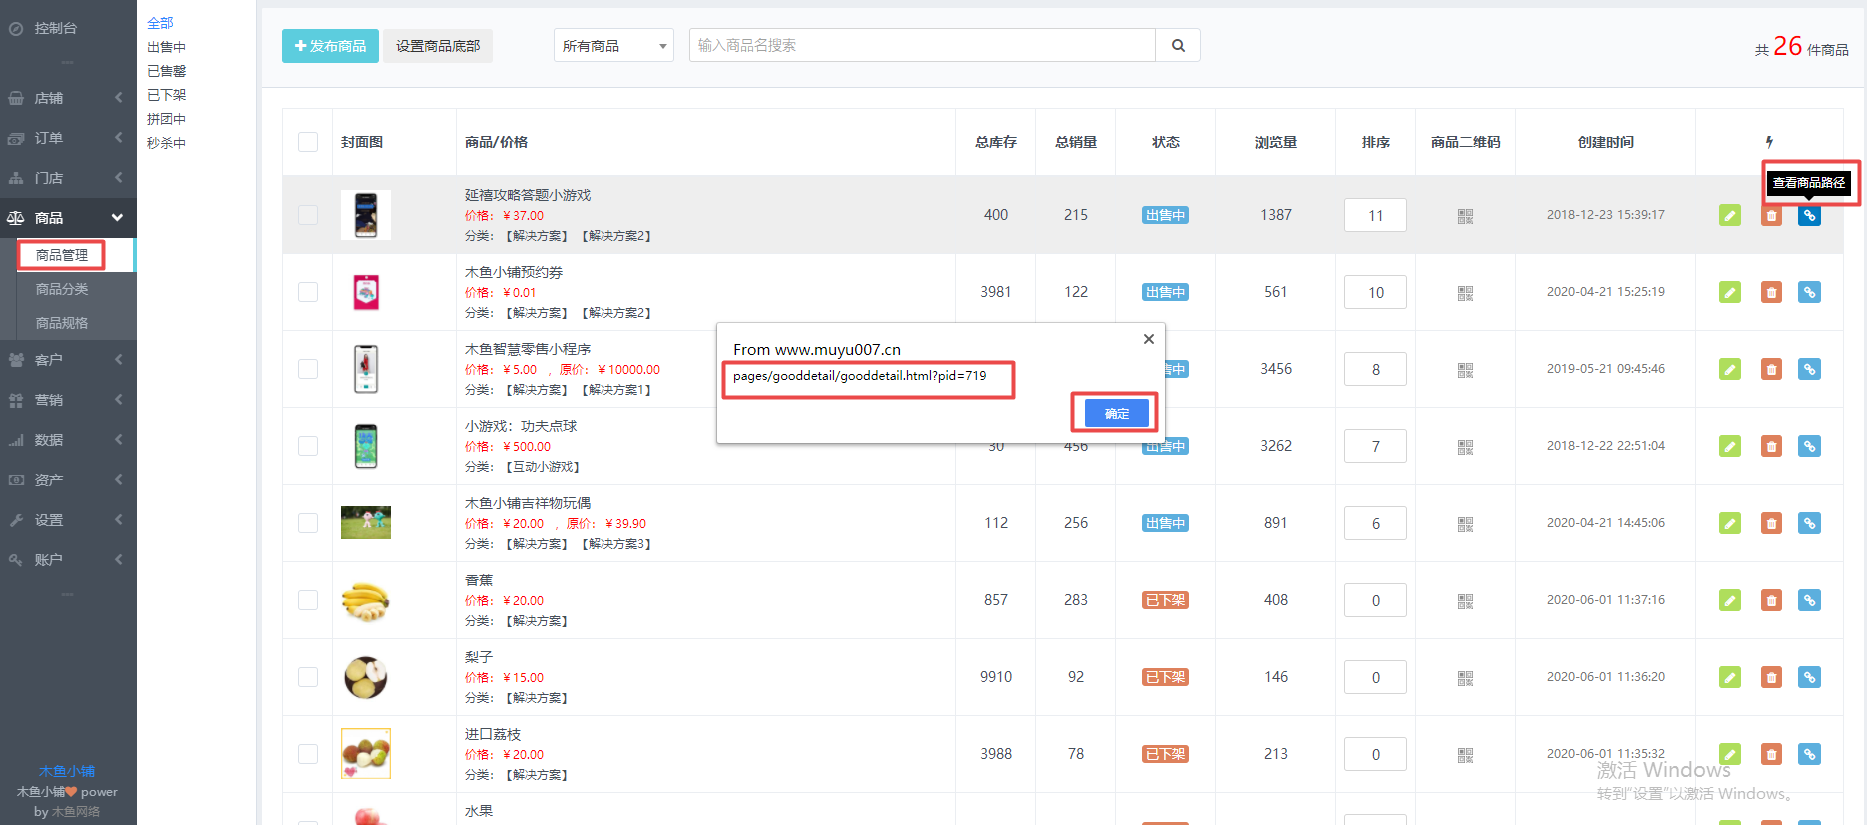1867x825 pixels.
Task: Edit the 延禧攻略答题小游戏 product with green pencil icon
Action: [x=1730, y=215]
